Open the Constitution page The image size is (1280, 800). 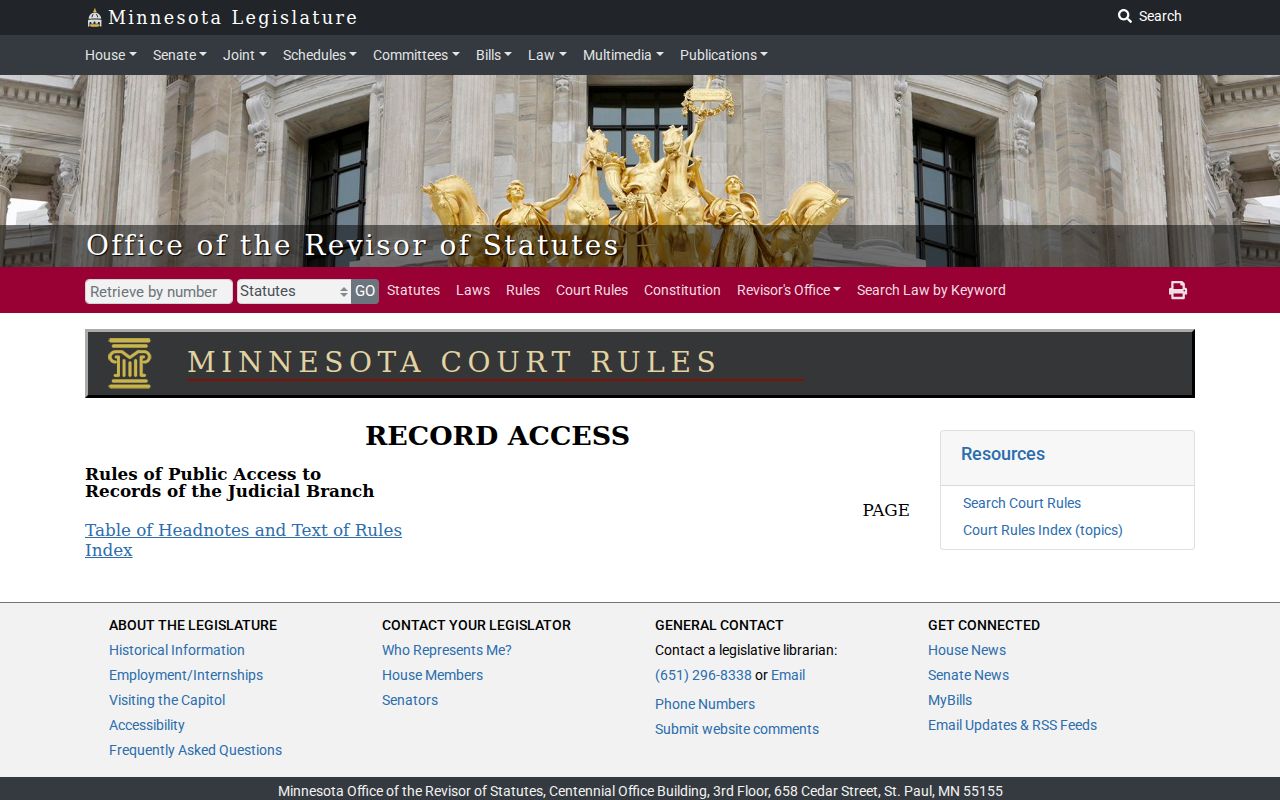click(x=682, y=290)
